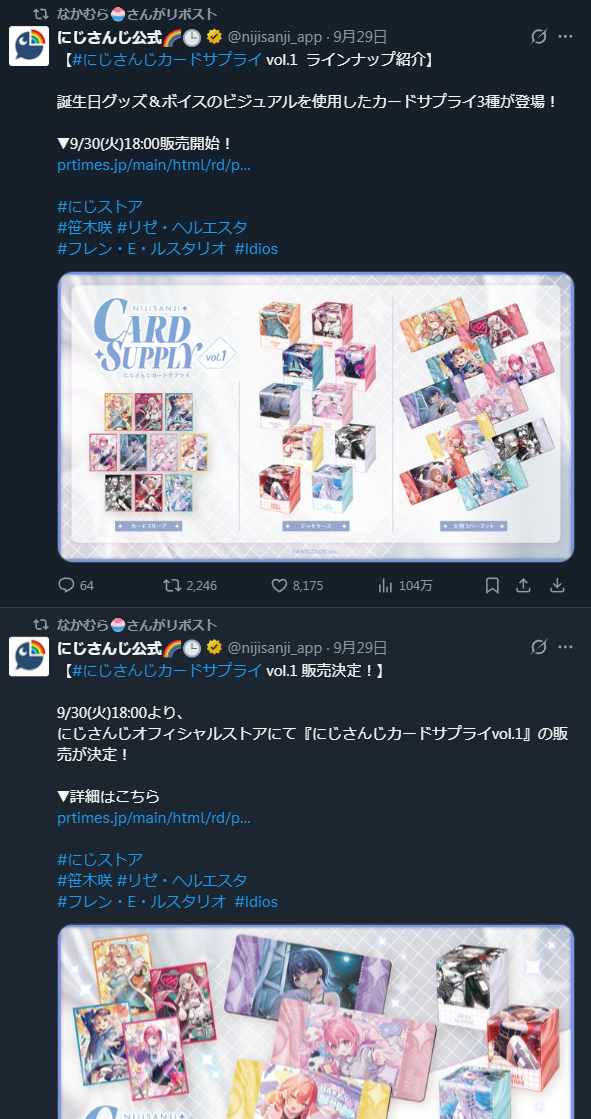Viewport: 591px width, 1119px height.
Task: Click Grok icon on the second post
Action: [539, 647]
